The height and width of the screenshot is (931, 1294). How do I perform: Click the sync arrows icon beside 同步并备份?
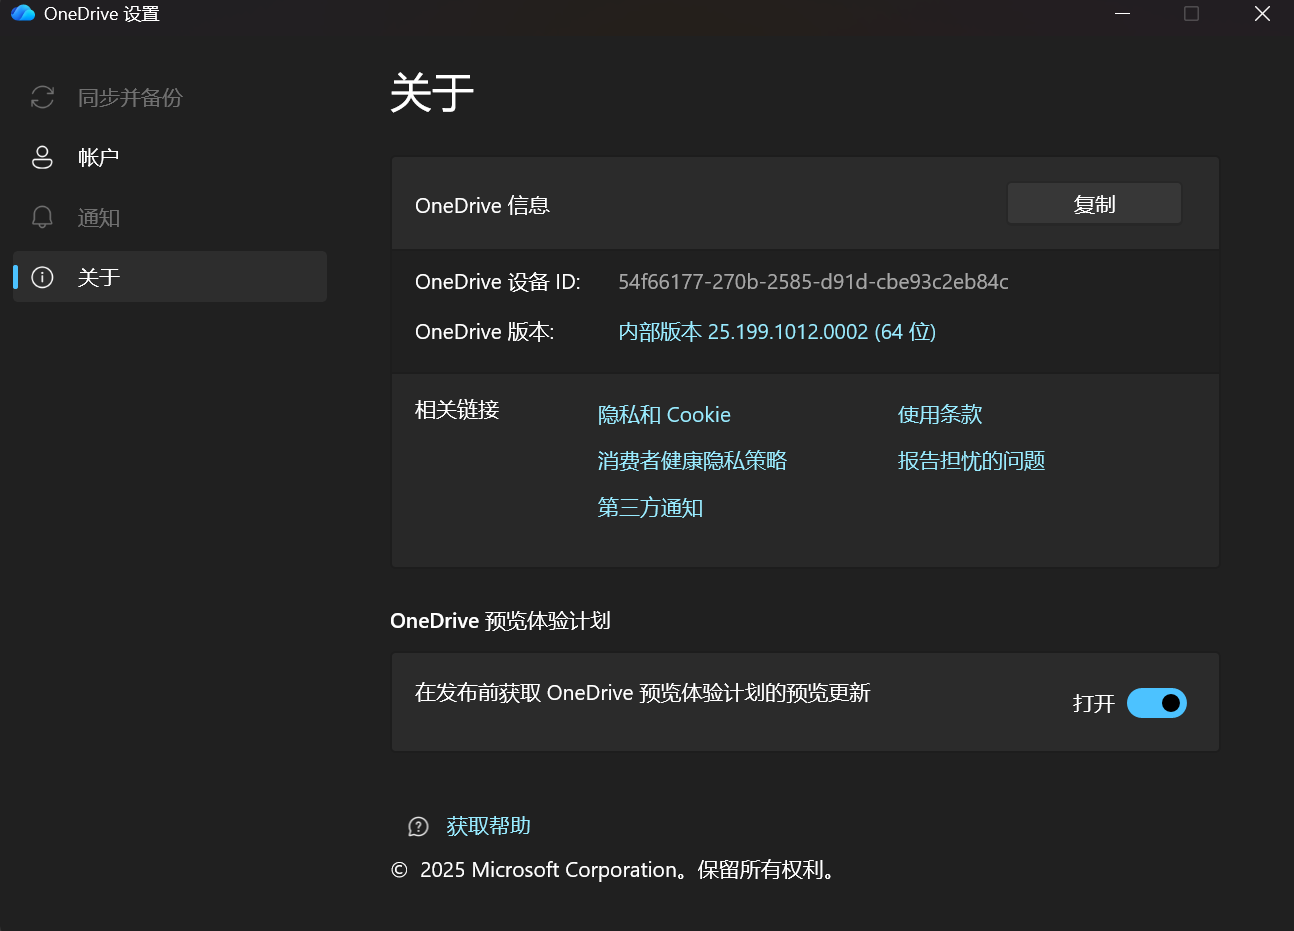tap(41, 97)
